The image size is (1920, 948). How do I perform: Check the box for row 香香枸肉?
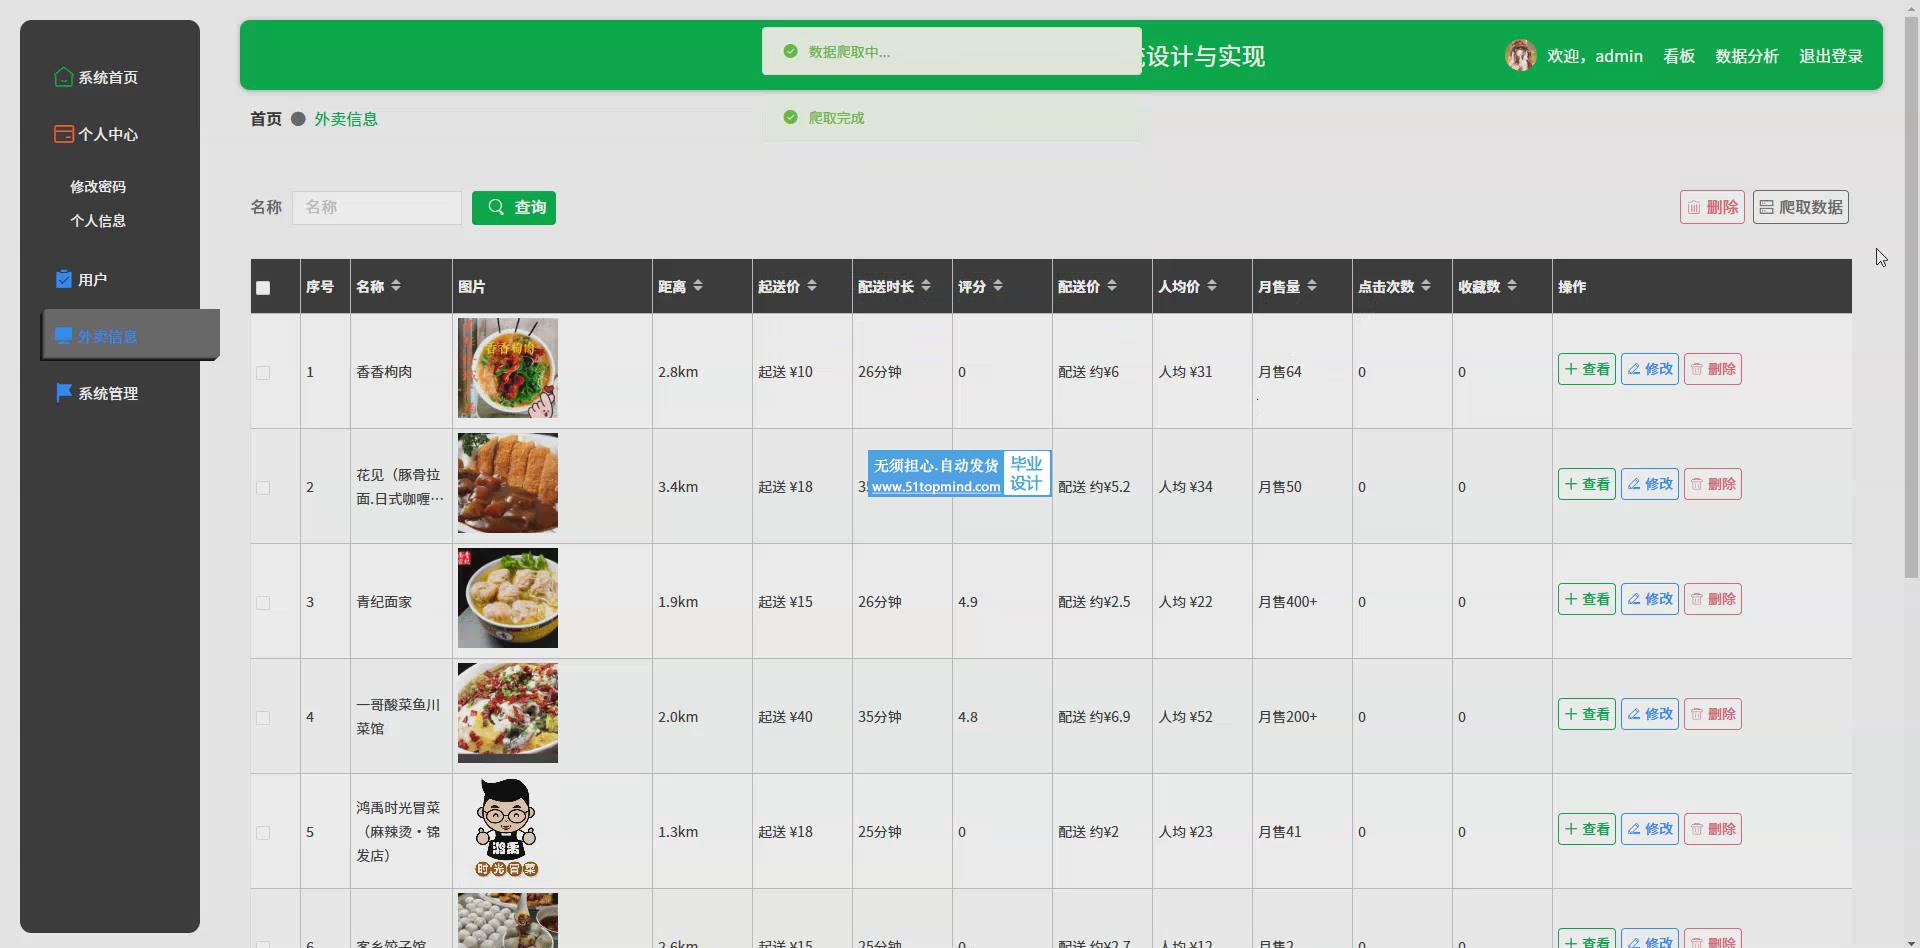tap(263, 373)
